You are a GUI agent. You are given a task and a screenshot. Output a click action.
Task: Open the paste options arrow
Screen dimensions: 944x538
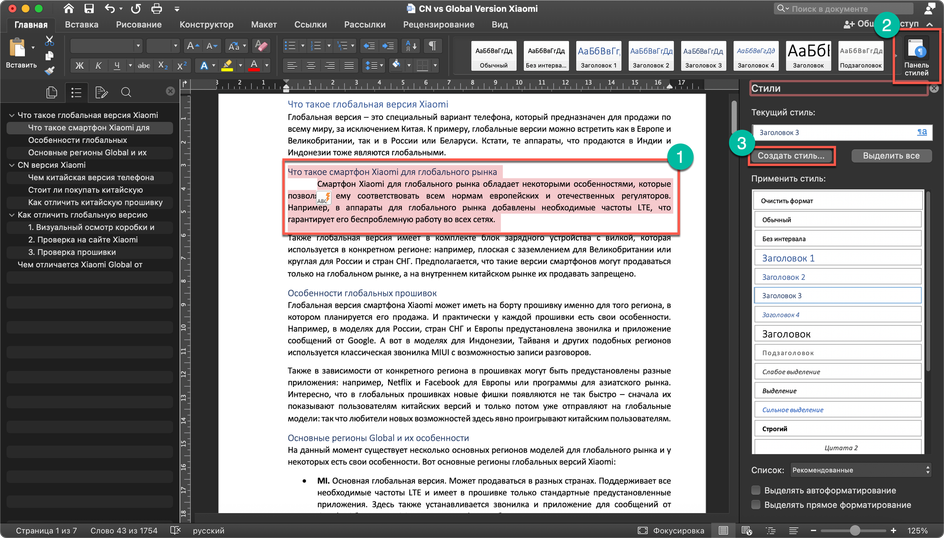click(33, 47)
